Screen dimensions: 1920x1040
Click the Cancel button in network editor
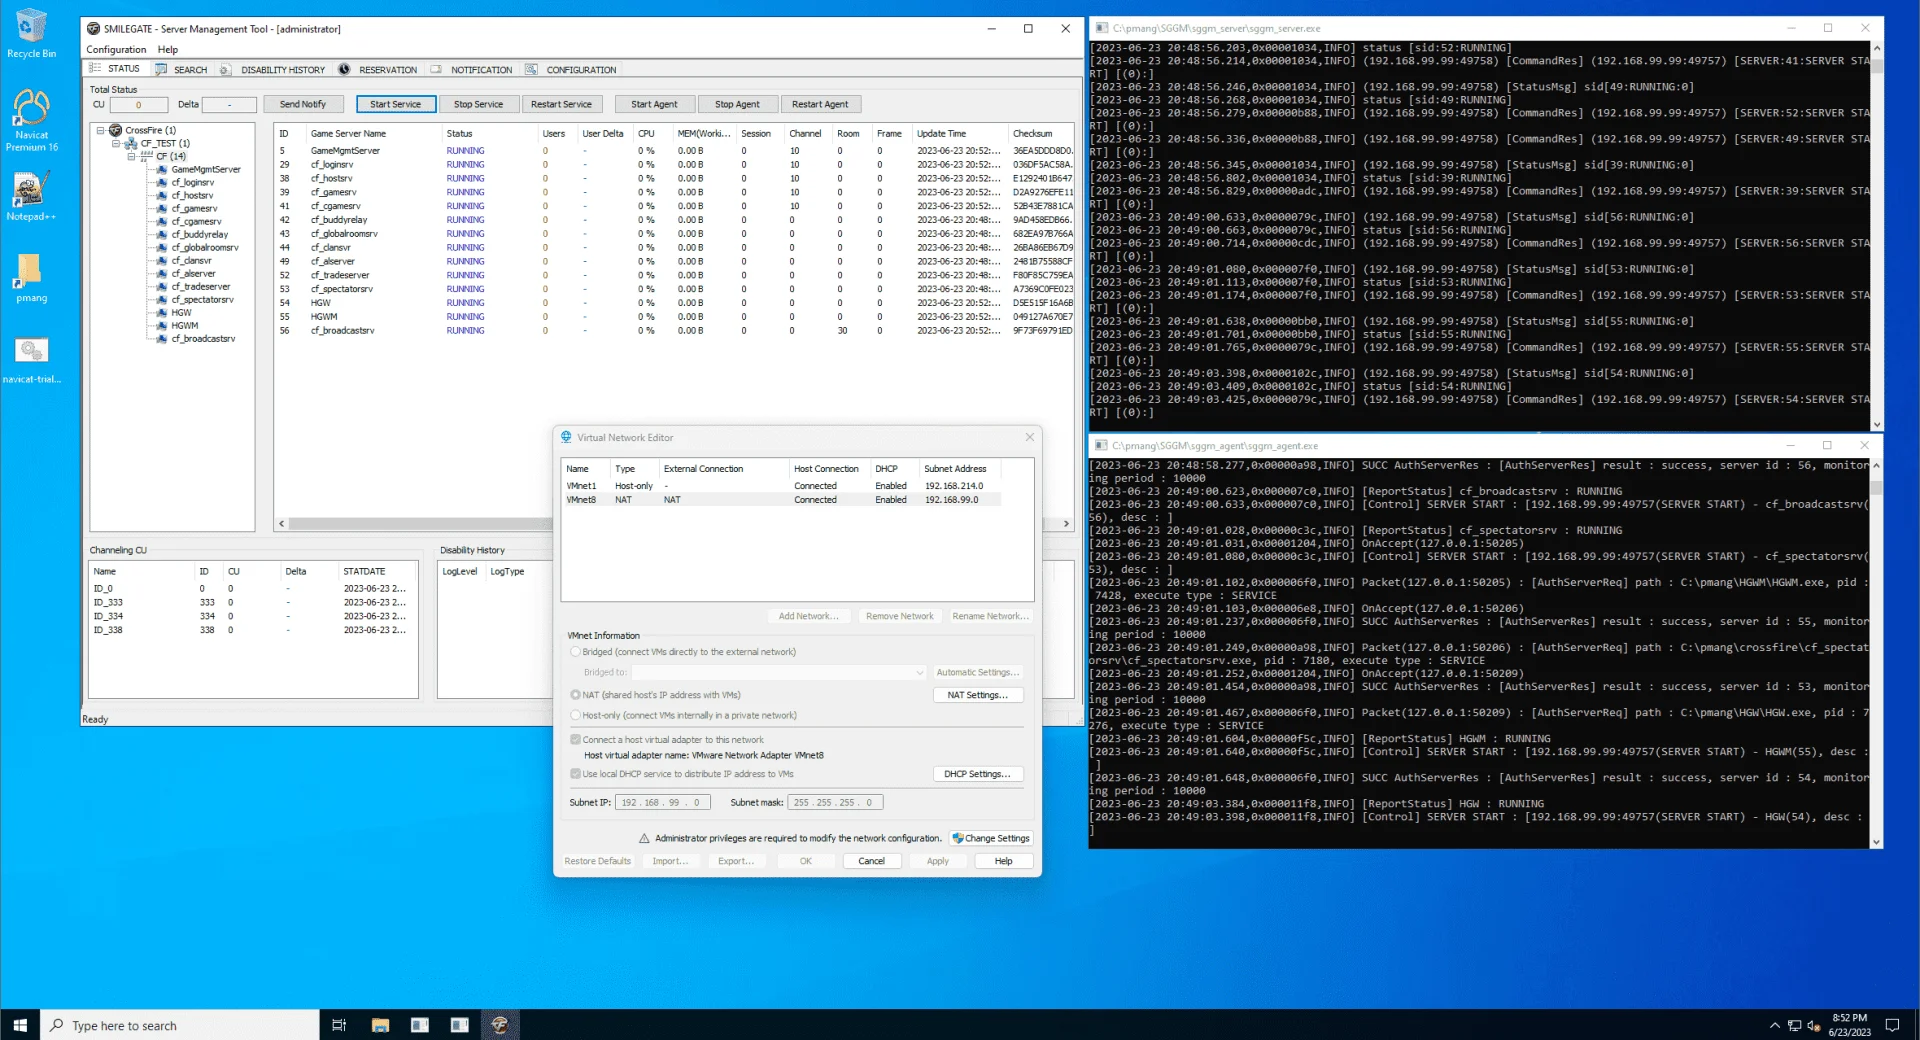[x=871, y=861]
